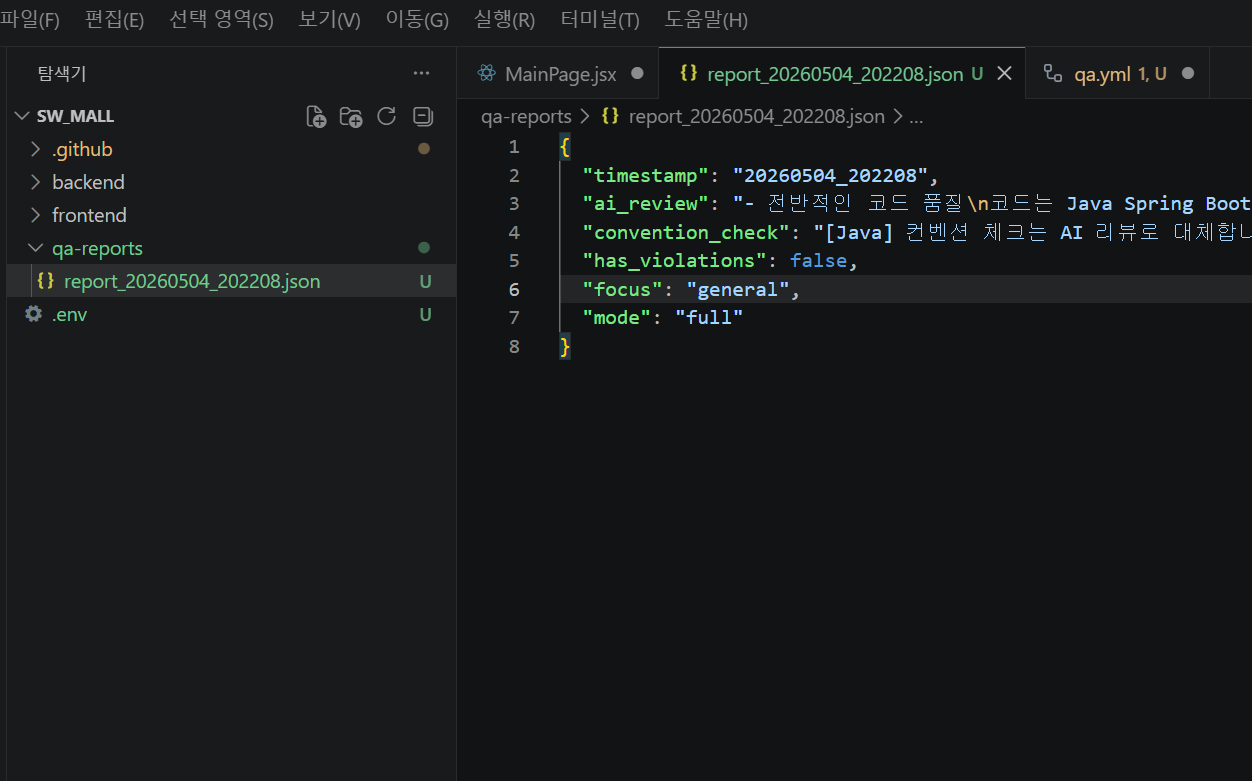The width and height of the screenshot is (1252, 781).
Task: Click the "timestamp" key on line 2
Action: [x=646, y=175]
